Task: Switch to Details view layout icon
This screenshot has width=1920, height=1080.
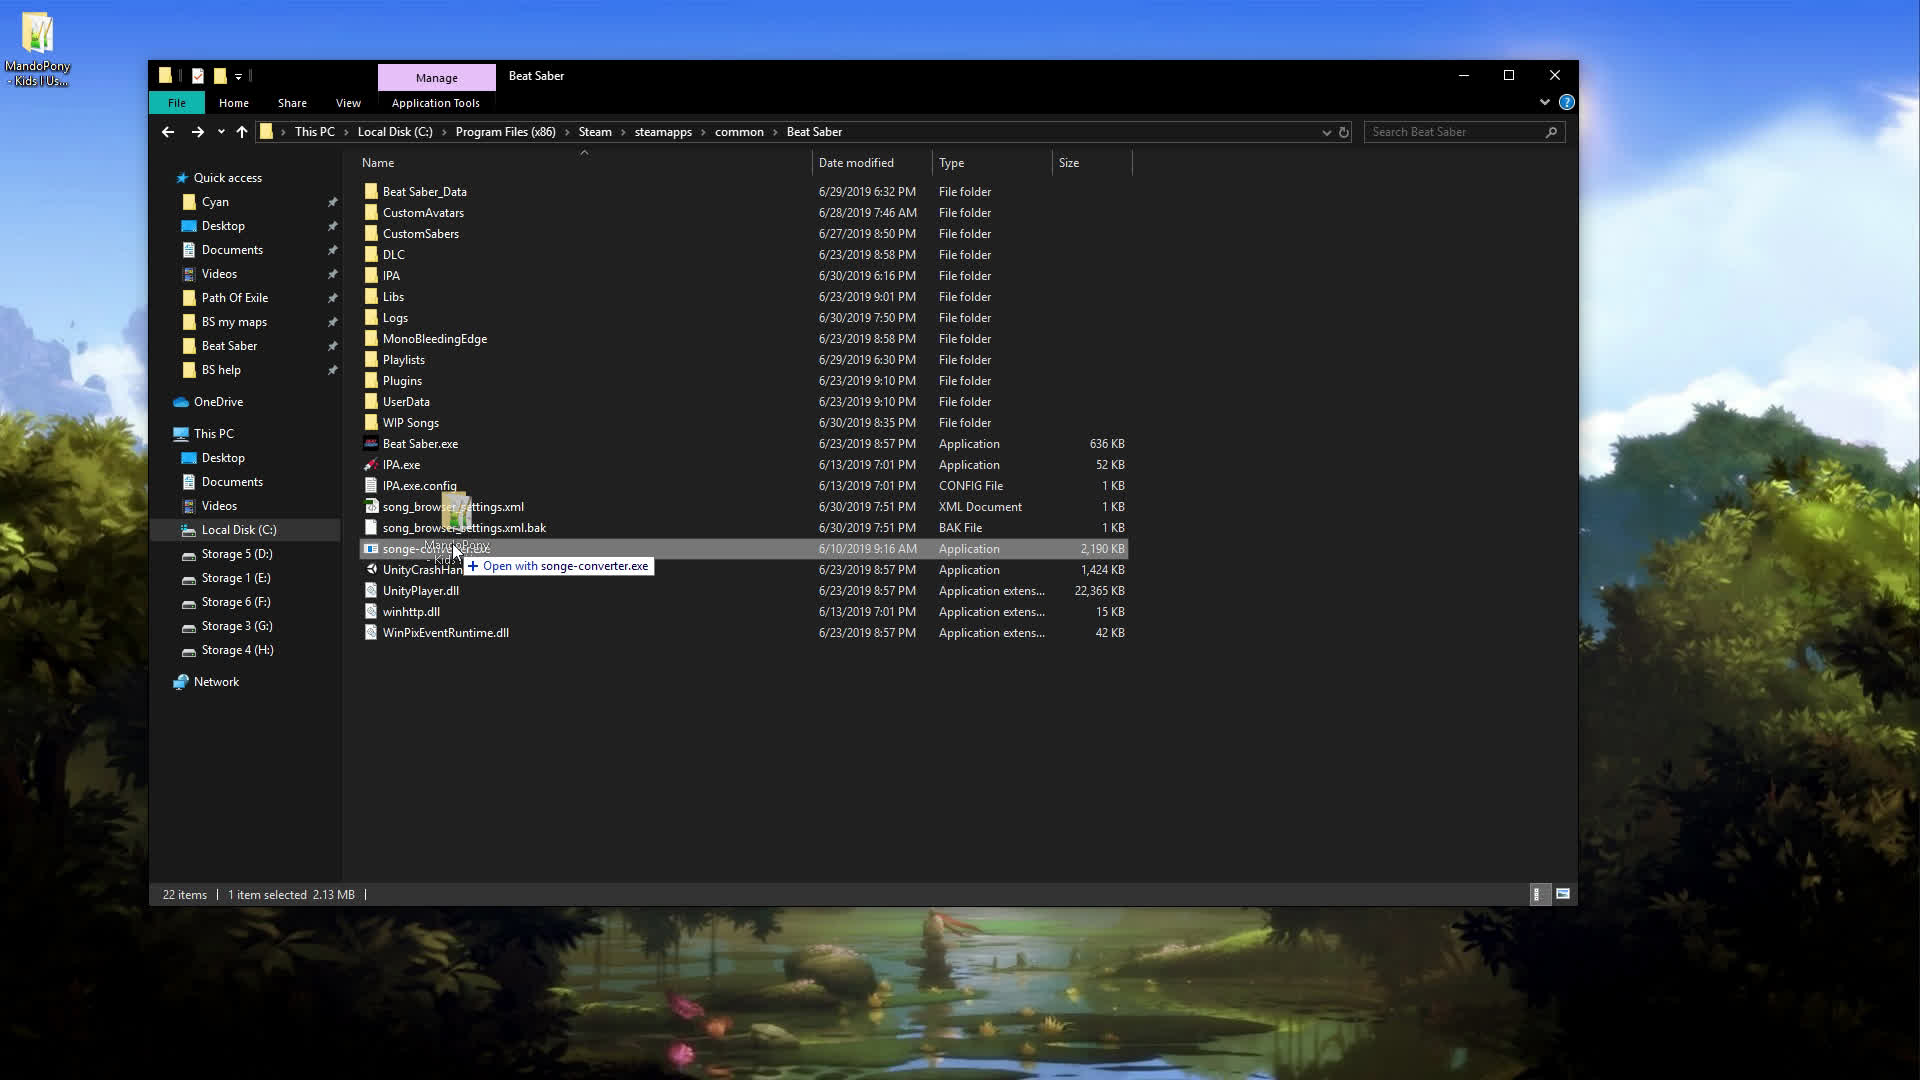Action: (x=1537, y=894)
